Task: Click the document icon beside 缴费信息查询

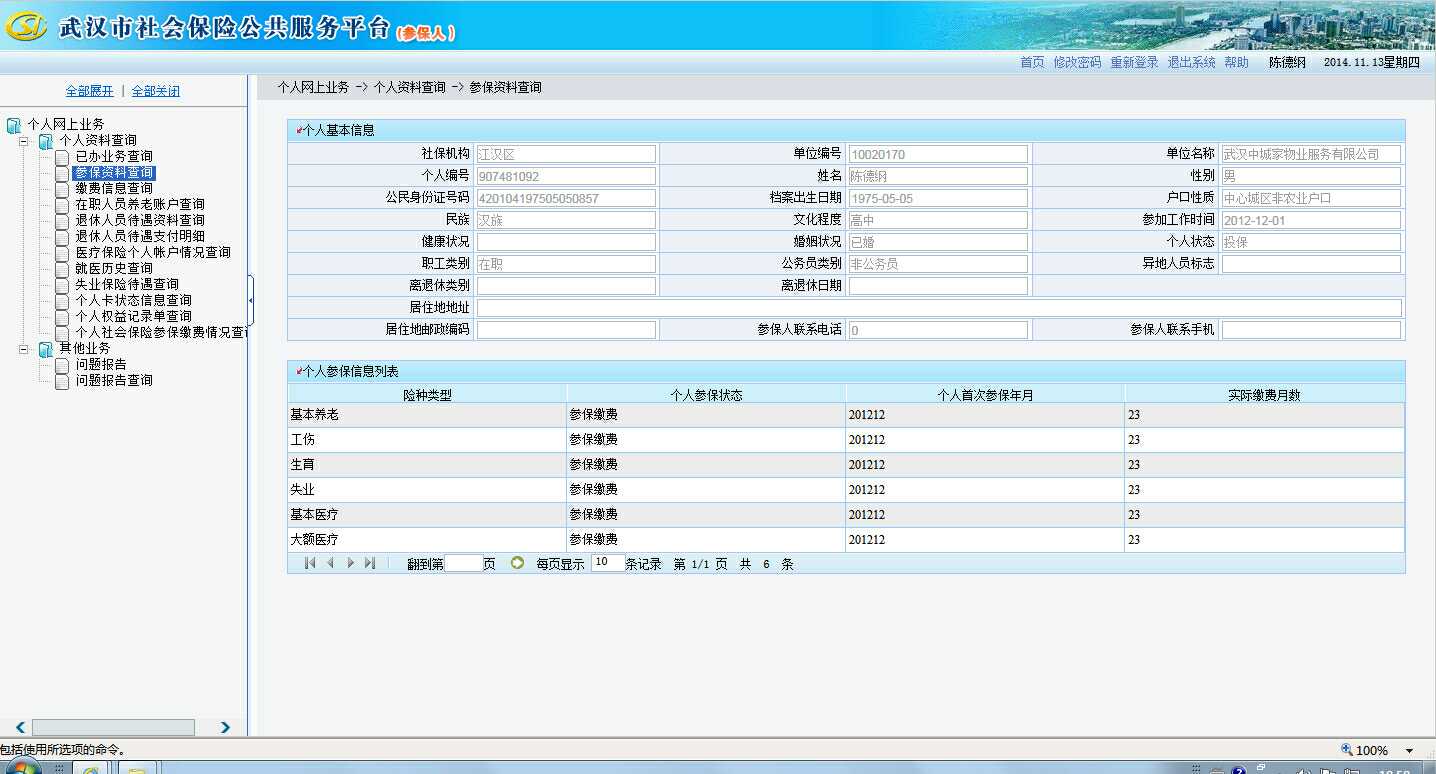Action: point(62,189)
